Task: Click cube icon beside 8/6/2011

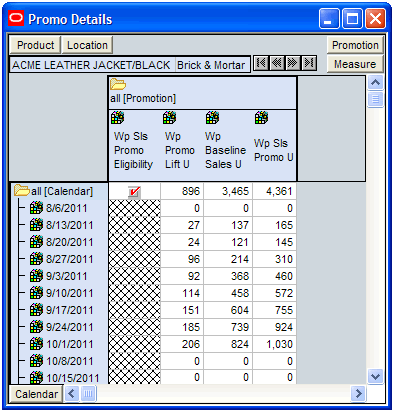Action: pos(36,208)
